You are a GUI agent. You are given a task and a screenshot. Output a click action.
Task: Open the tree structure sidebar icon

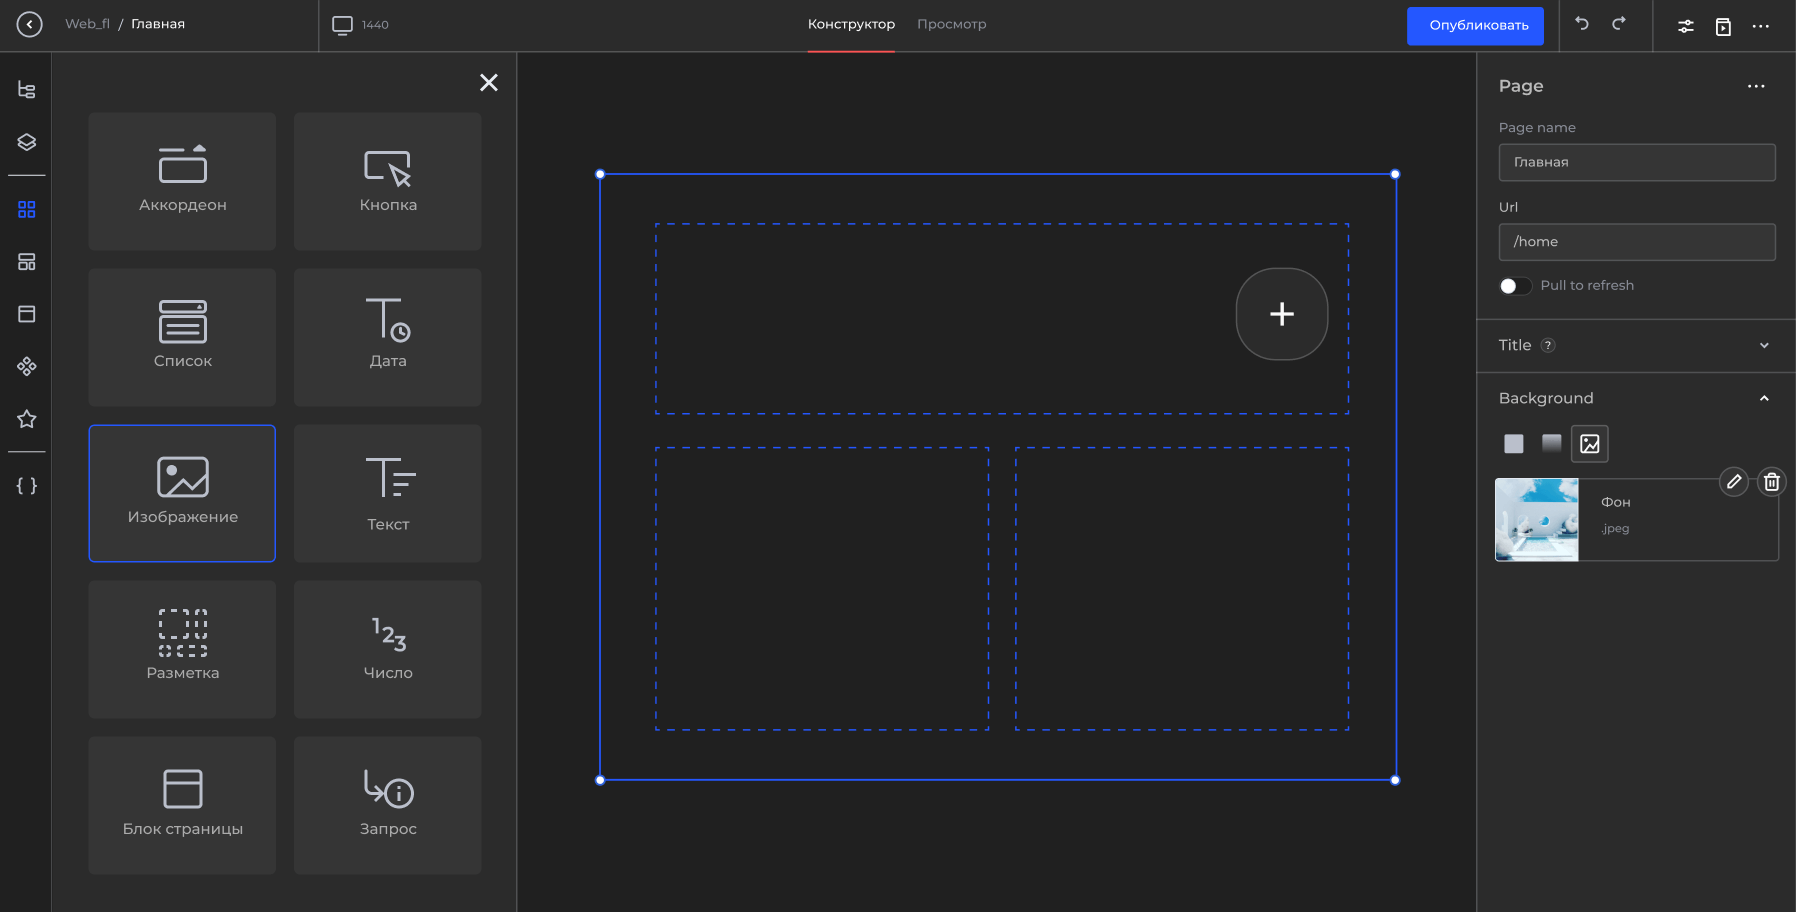[27, 90]
